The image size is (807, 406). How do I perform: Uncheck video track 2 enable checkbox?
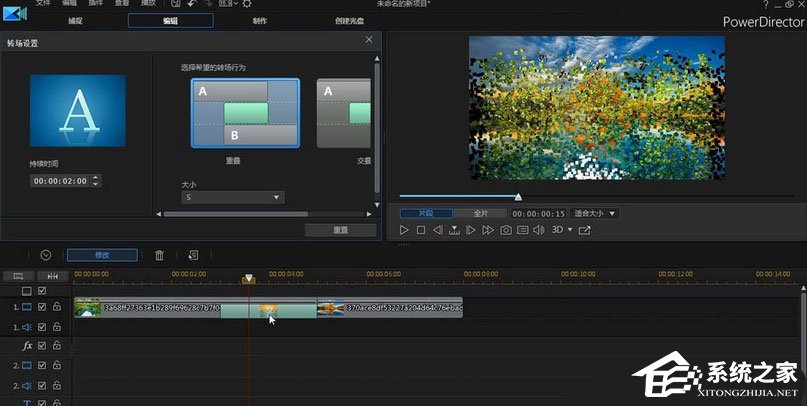coord(42,365)
